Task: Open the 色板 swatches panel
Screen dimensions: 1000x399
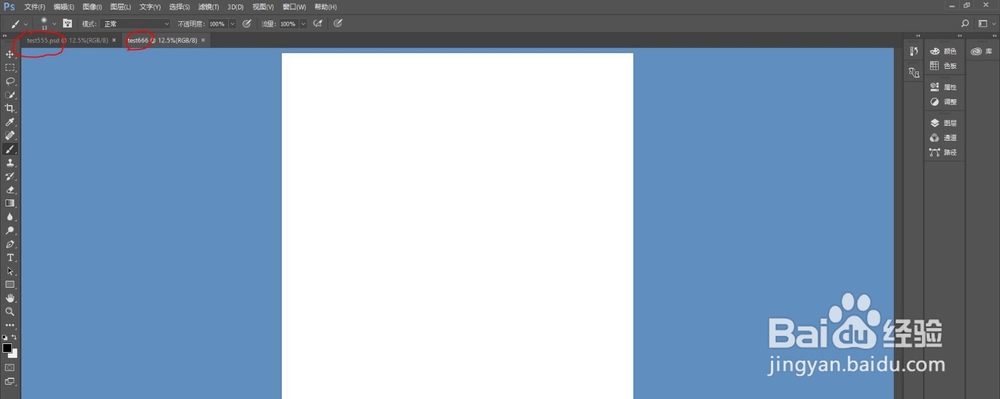Action: (x=944, y=66)
